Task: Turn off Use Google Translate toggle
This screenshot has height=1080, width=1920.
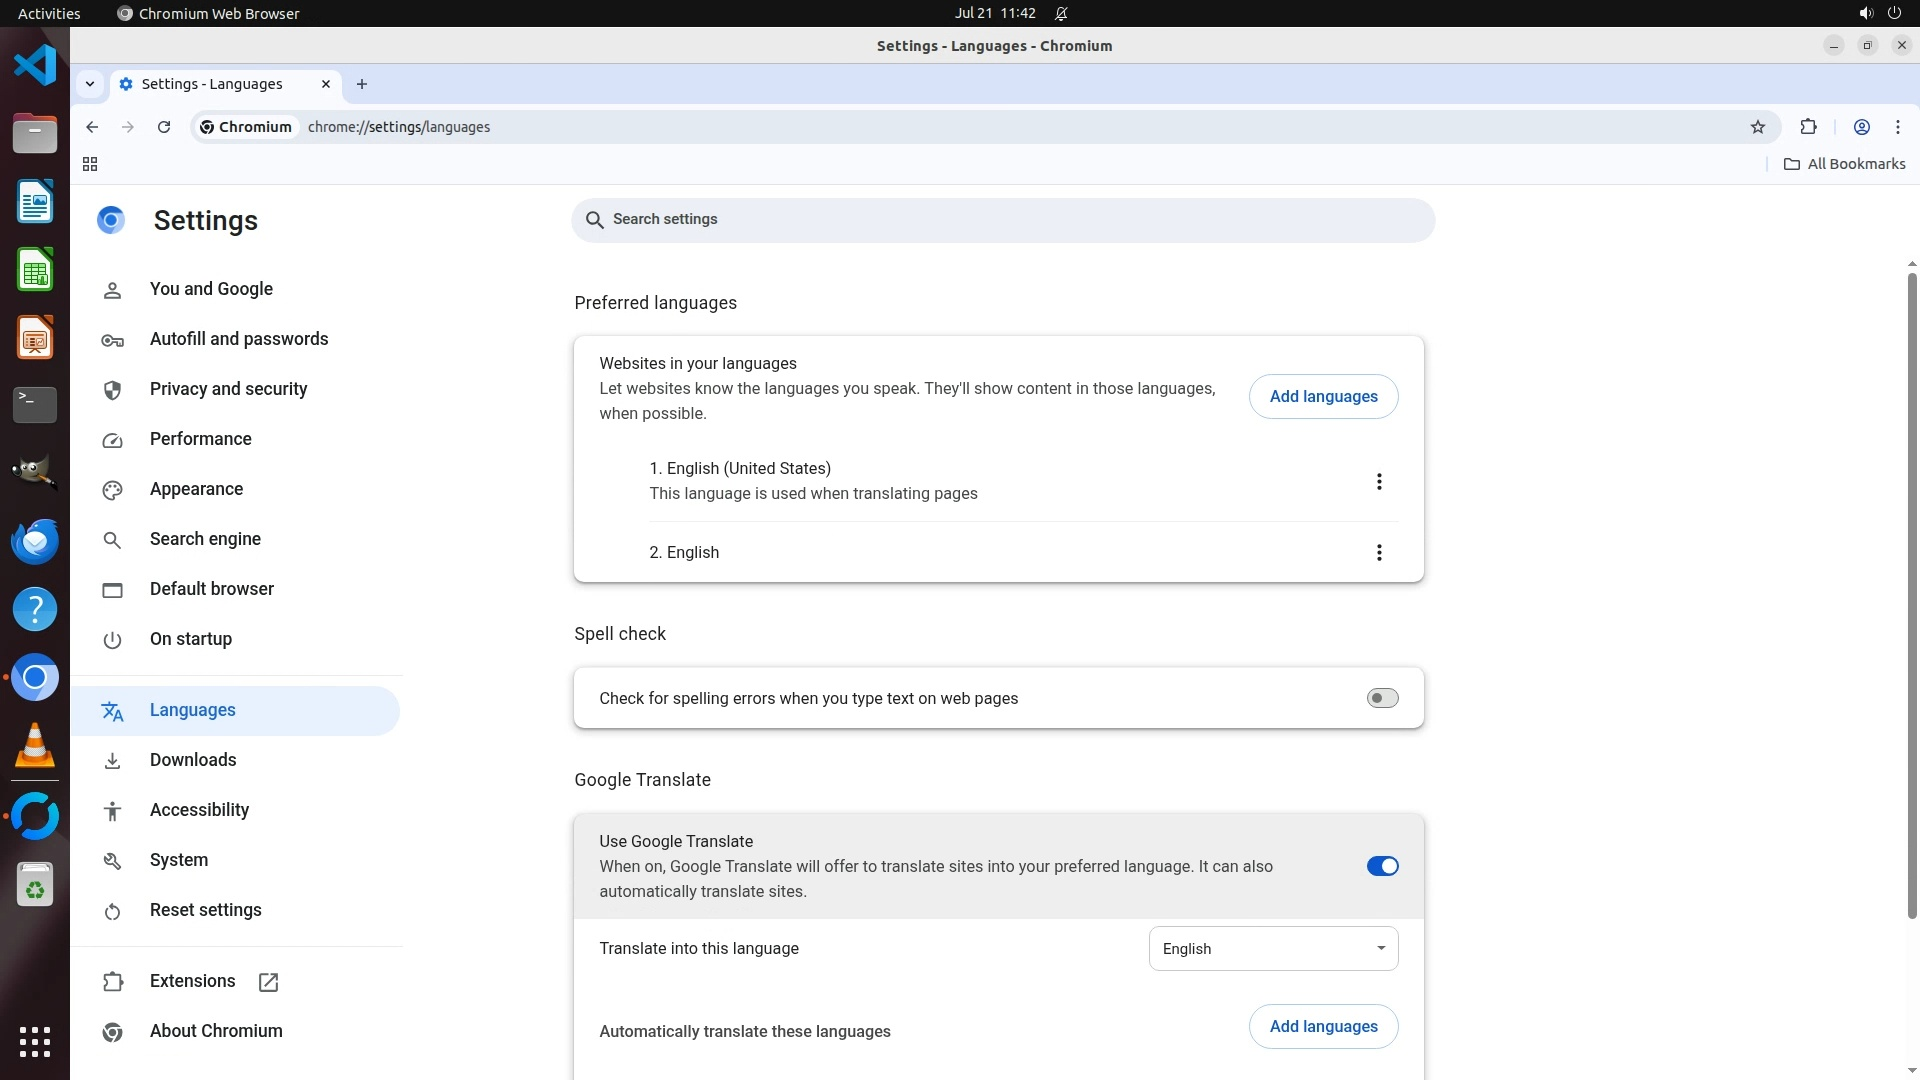Action: 1382,866
